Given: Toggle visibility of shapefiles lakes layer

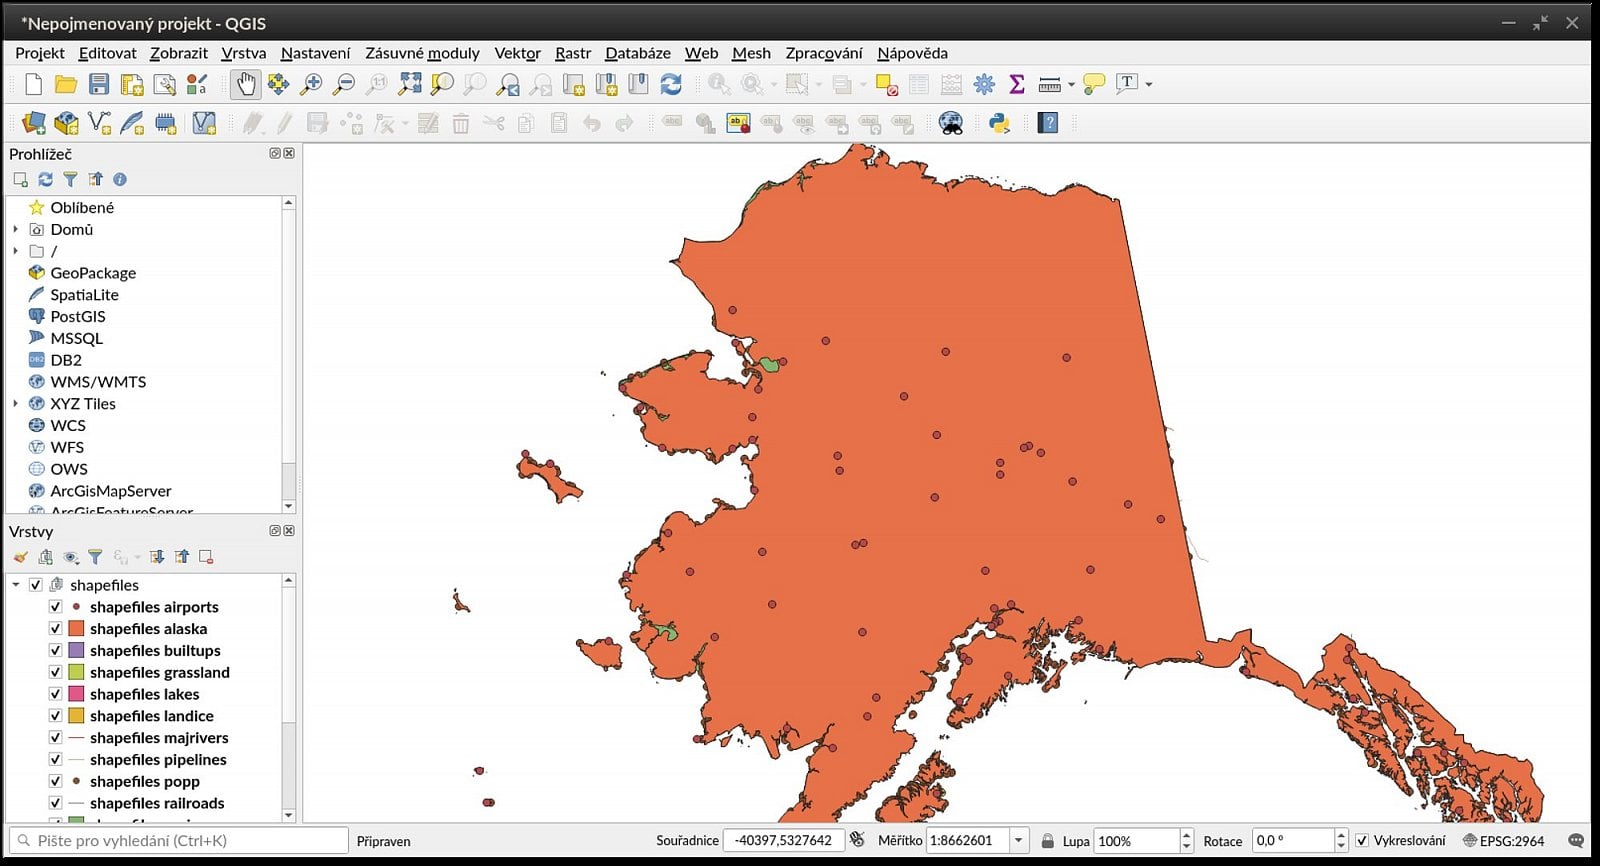Looking at the screenshot, I should (56, 694).
